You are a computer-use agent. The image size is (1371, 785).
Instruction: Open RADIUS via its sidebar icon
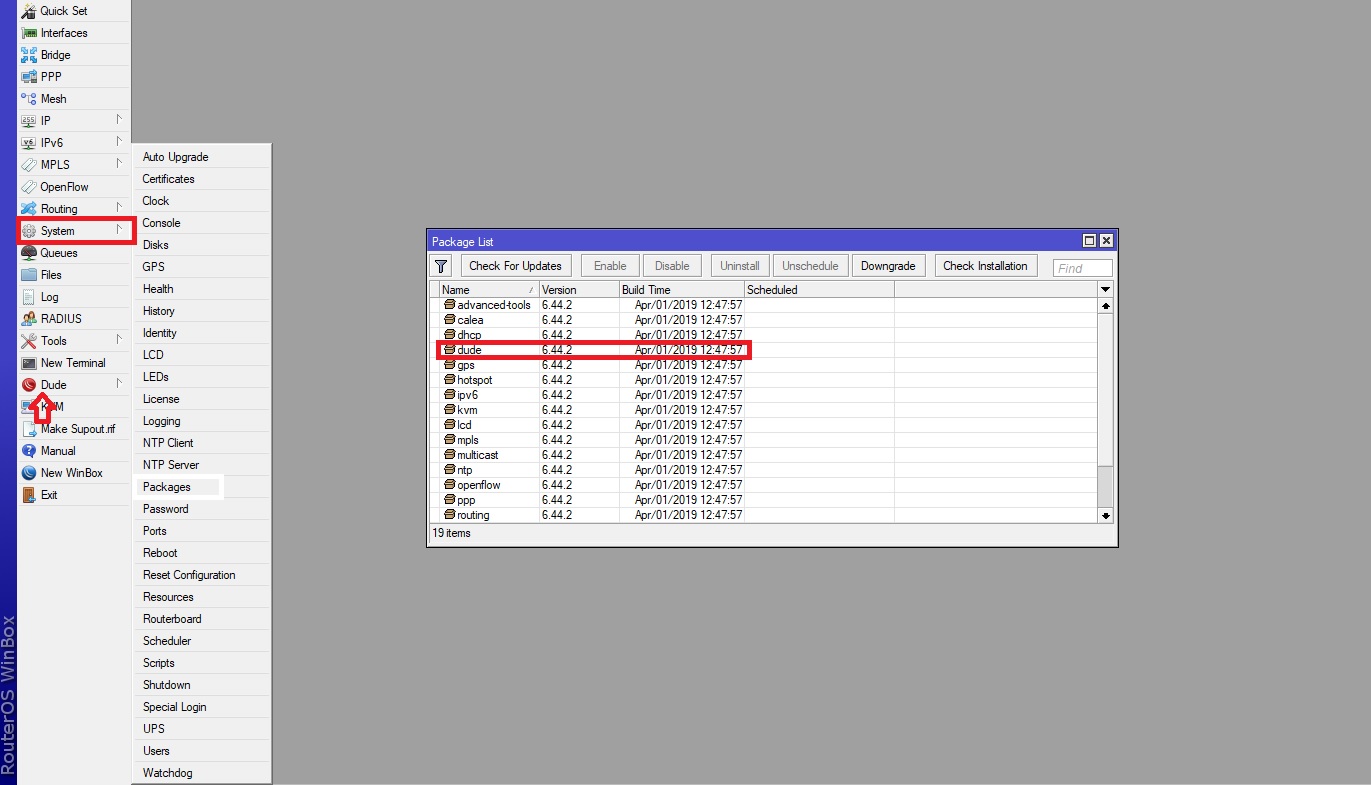click(x=30, y=318)
